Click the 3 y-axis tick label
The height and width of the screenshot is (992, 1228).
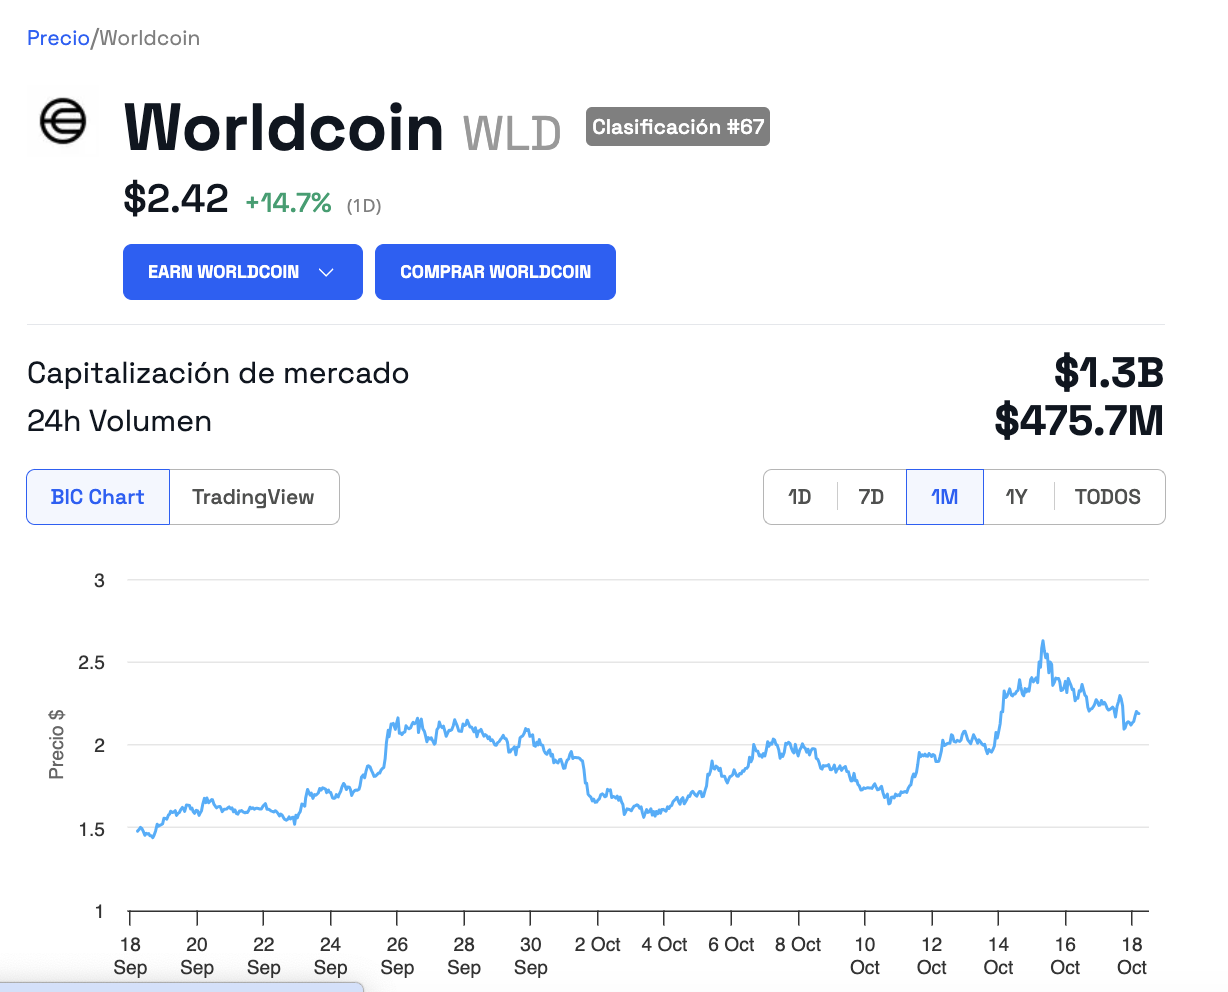click(99, 580)
